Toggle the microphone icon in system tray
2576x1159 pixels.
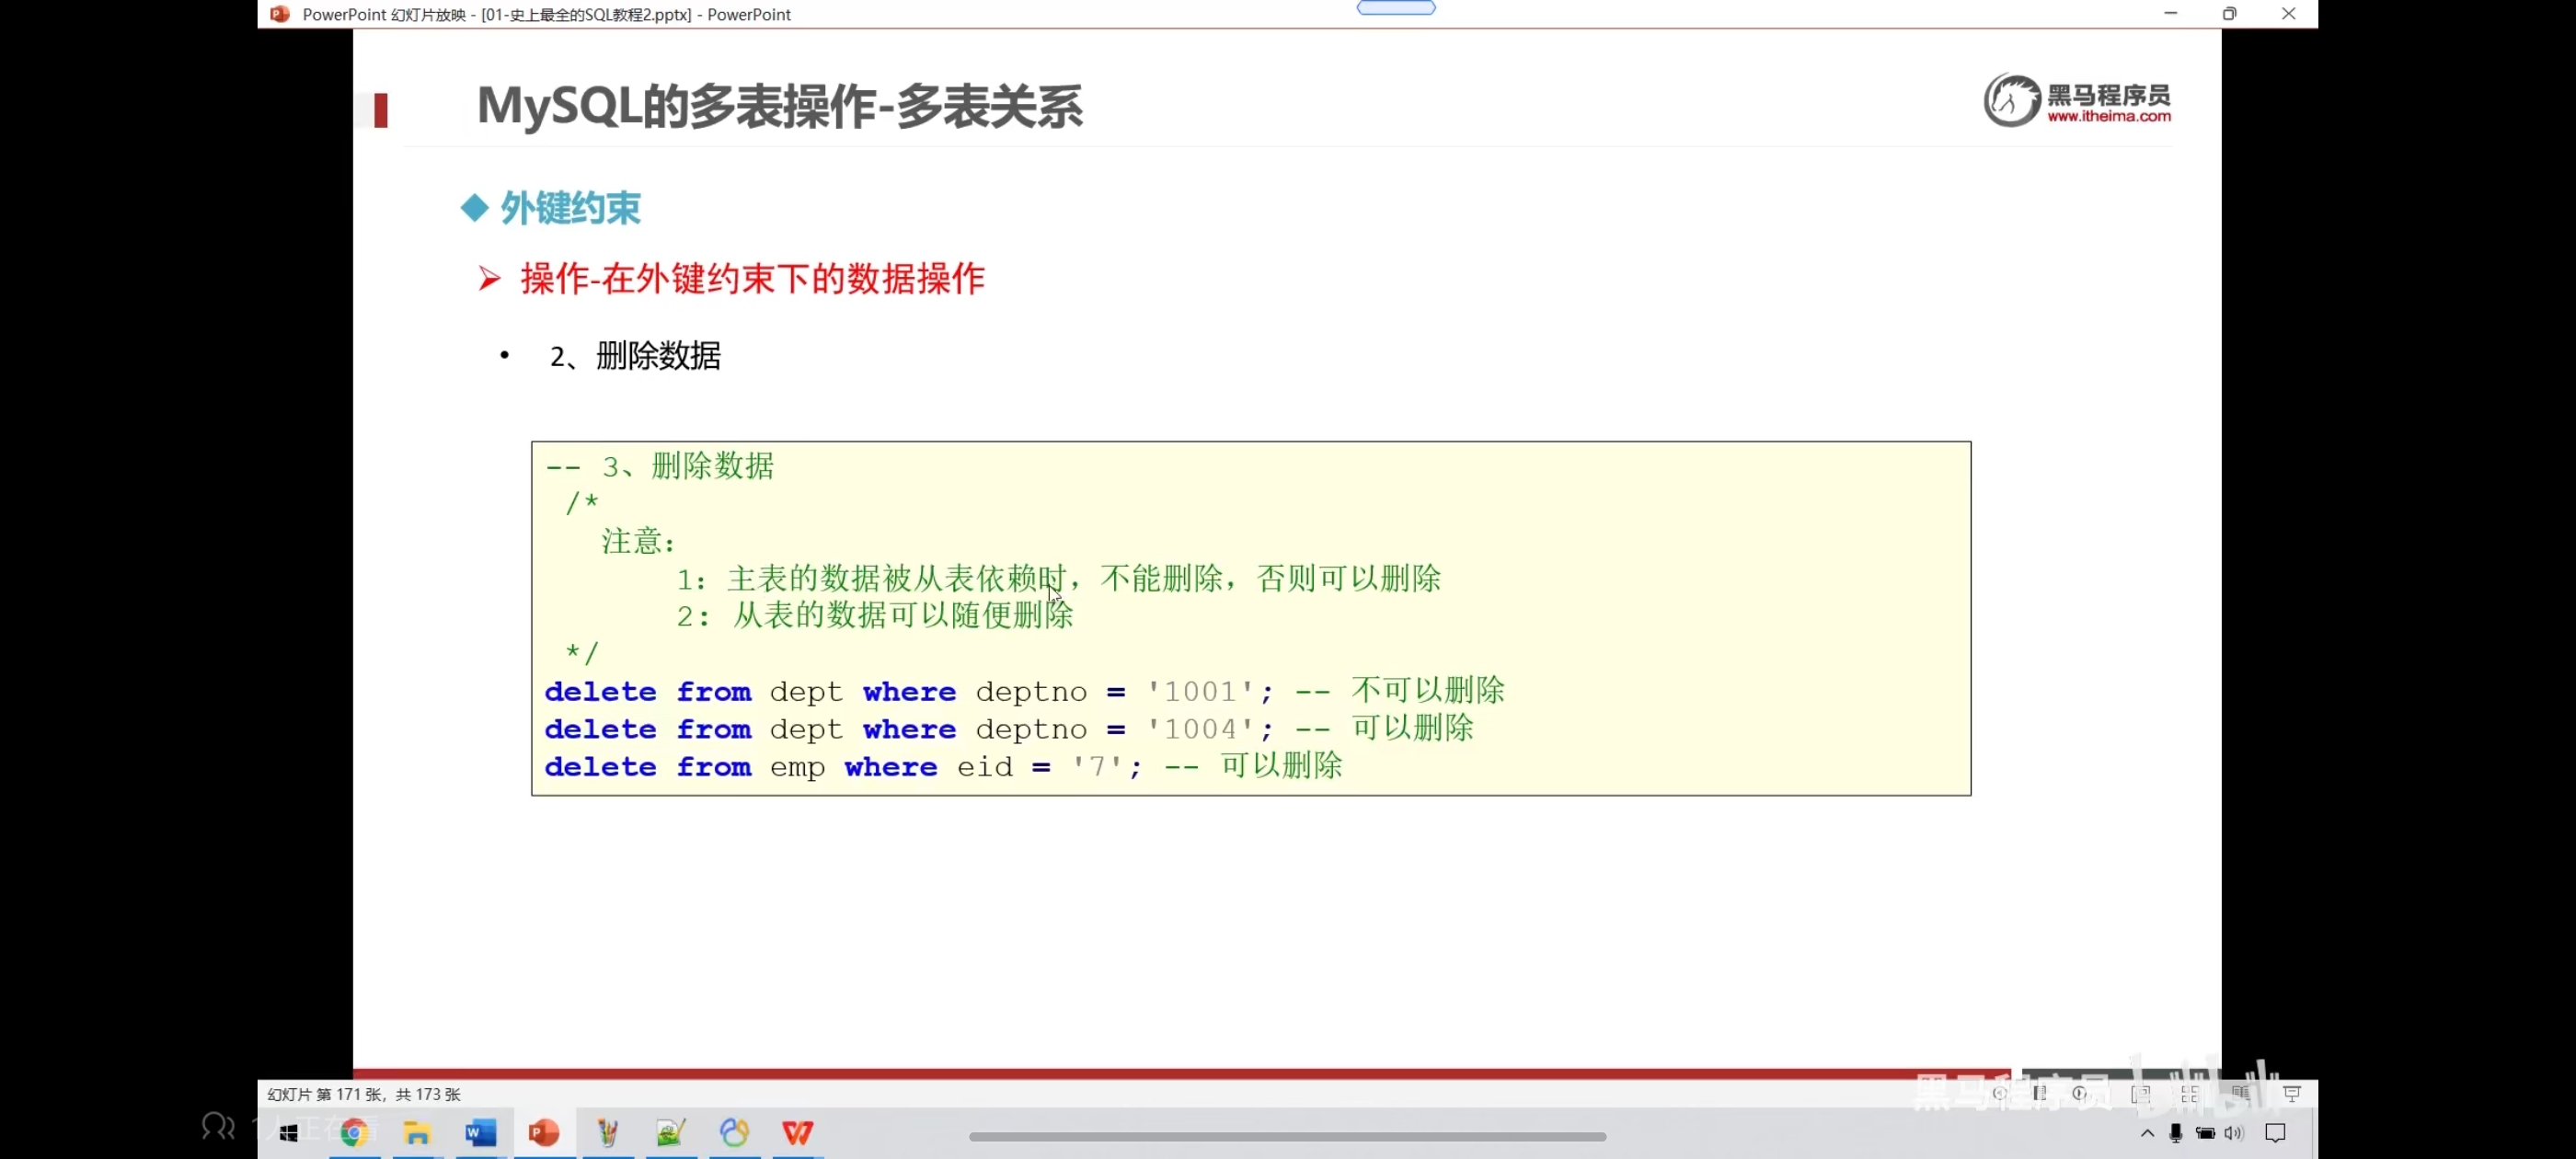tap(2175, 1133)
